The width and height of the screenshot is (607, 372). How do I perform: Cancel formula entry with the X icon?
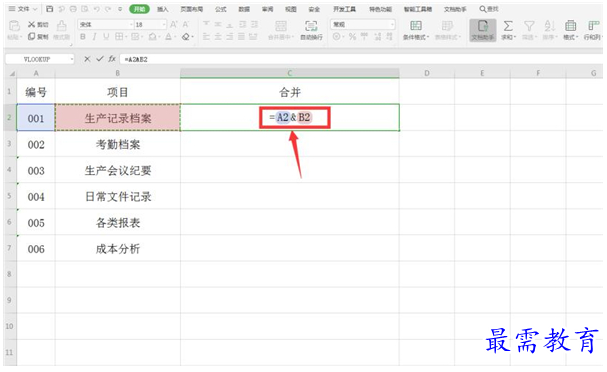coord(87,59)
